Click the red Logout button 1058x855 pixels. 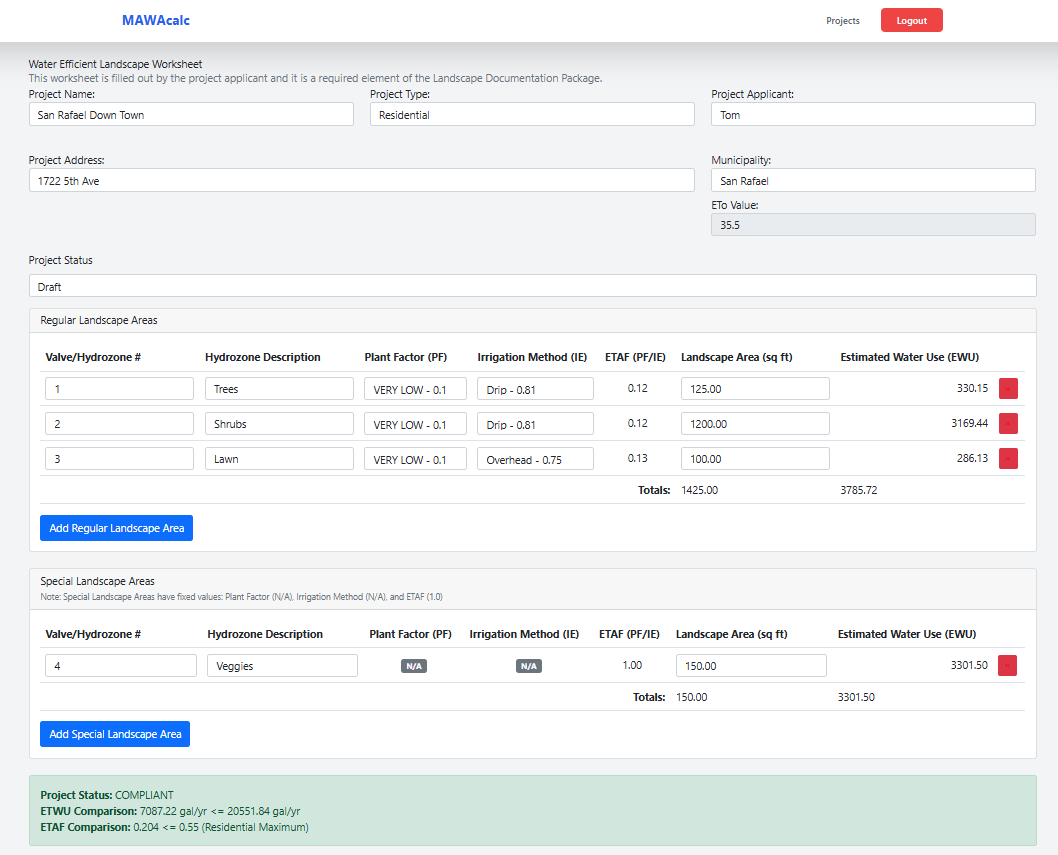pyautogui.click(x=911, y=20)
